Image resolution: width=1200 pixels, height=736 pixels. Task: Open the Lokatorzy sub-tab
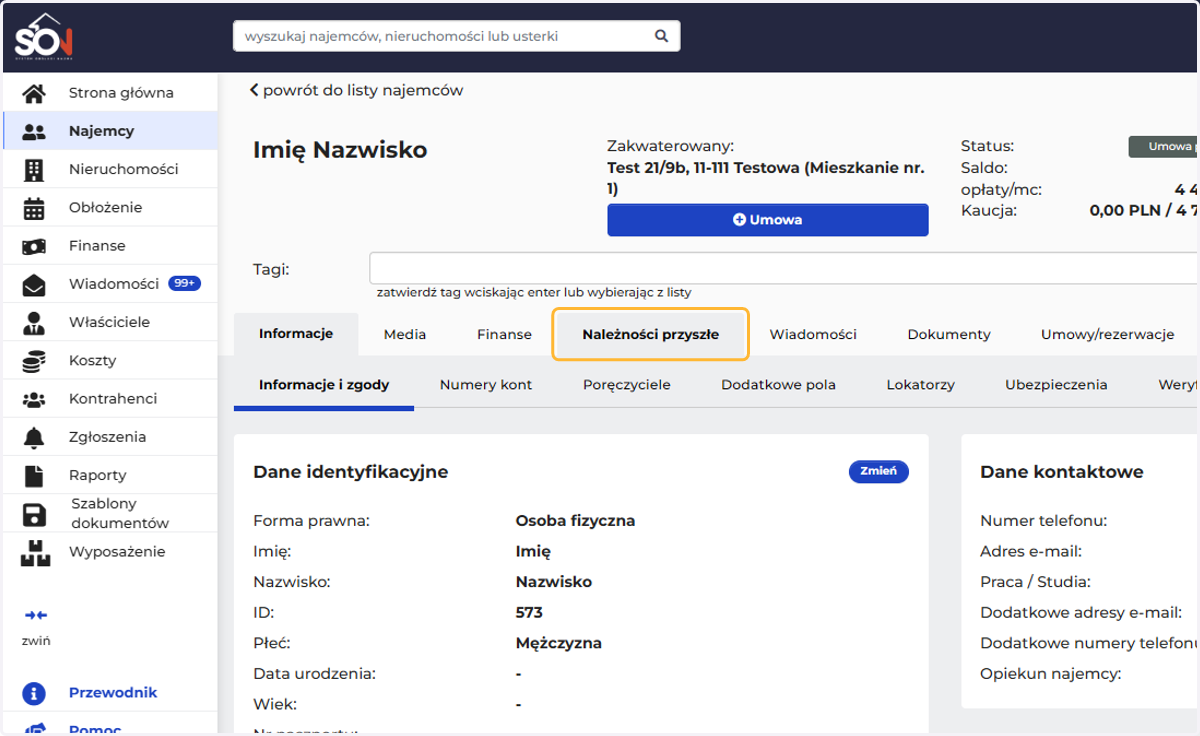[921, 384]
